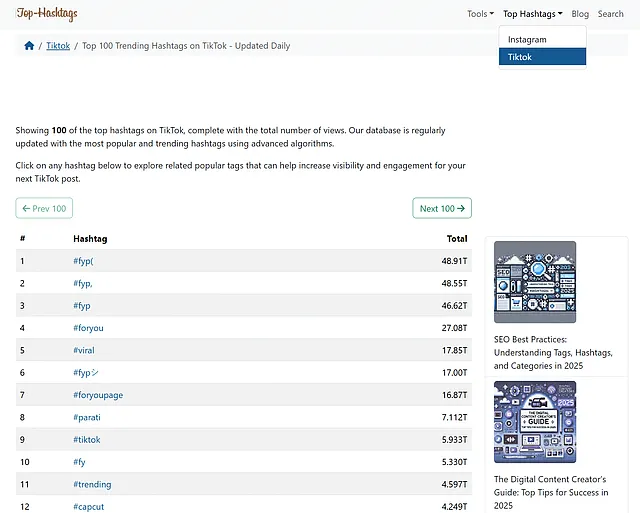Viewport: 640px width, 513px height.
Task: Open the #fyp( hashtag link
Action: [x=83, y=261]
